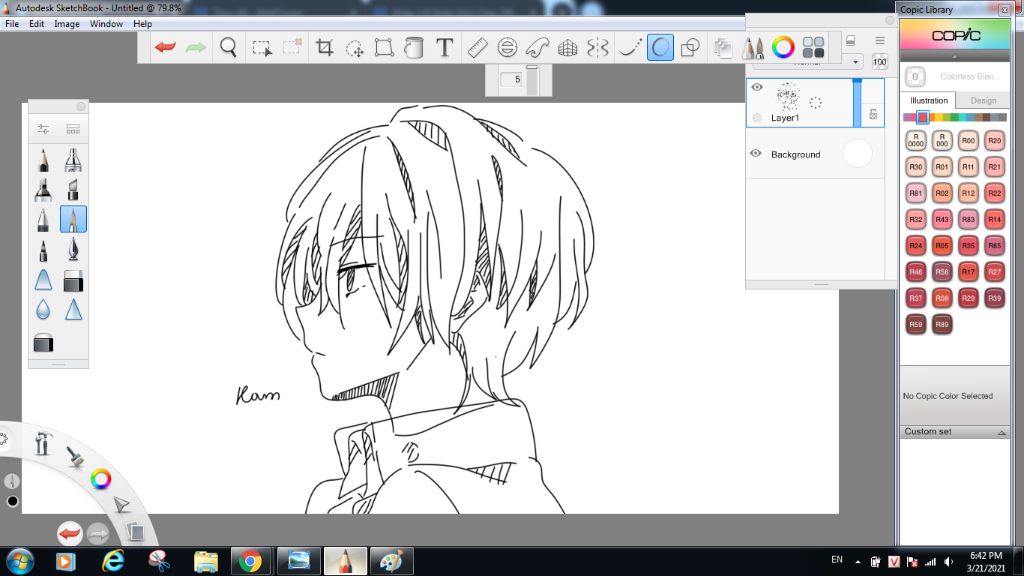
Task: Select the pencil brush in brush palette
Action: (43, 160)
